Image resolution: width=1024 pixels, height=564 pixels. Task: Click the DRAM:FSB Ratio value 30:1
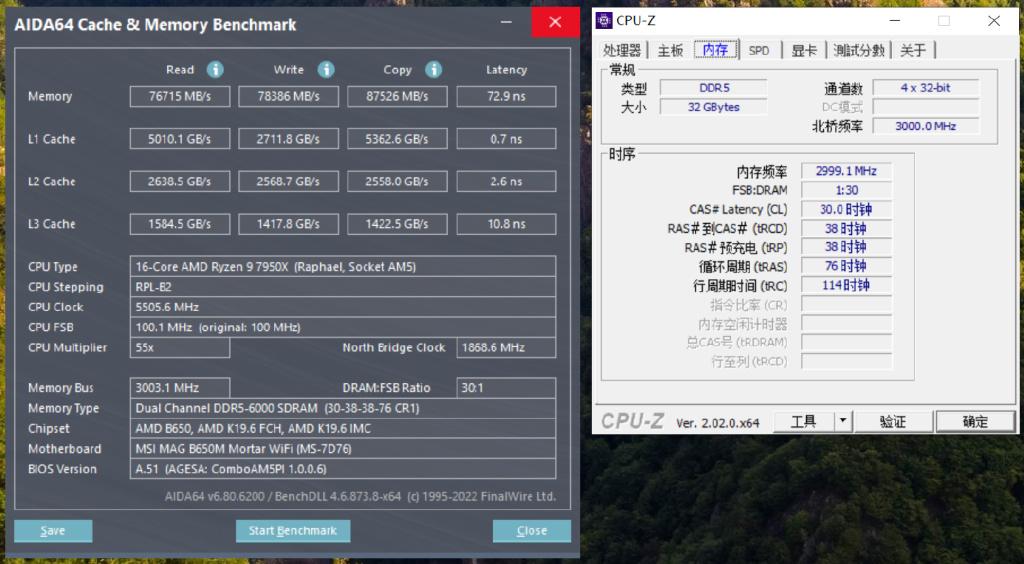506,388
